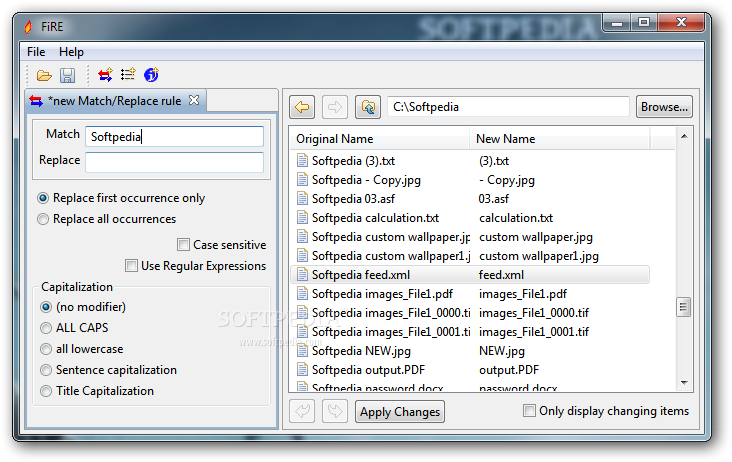Select the Softpedia - Copy.jpg row
732x462 pixels.
[x=470, y=180]
